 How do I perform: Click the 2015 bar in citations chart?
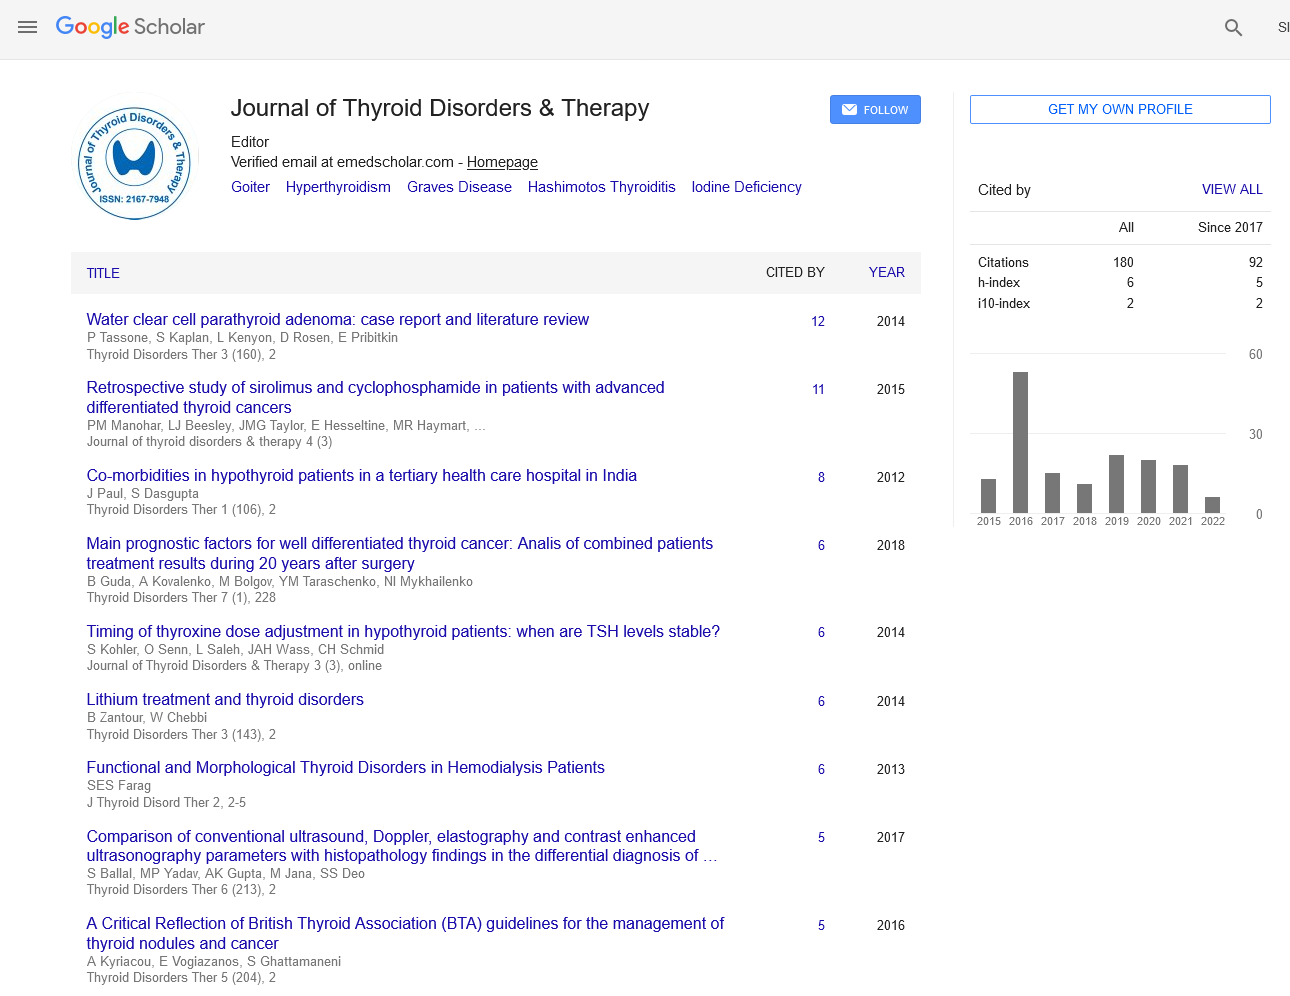pos(989,496)
